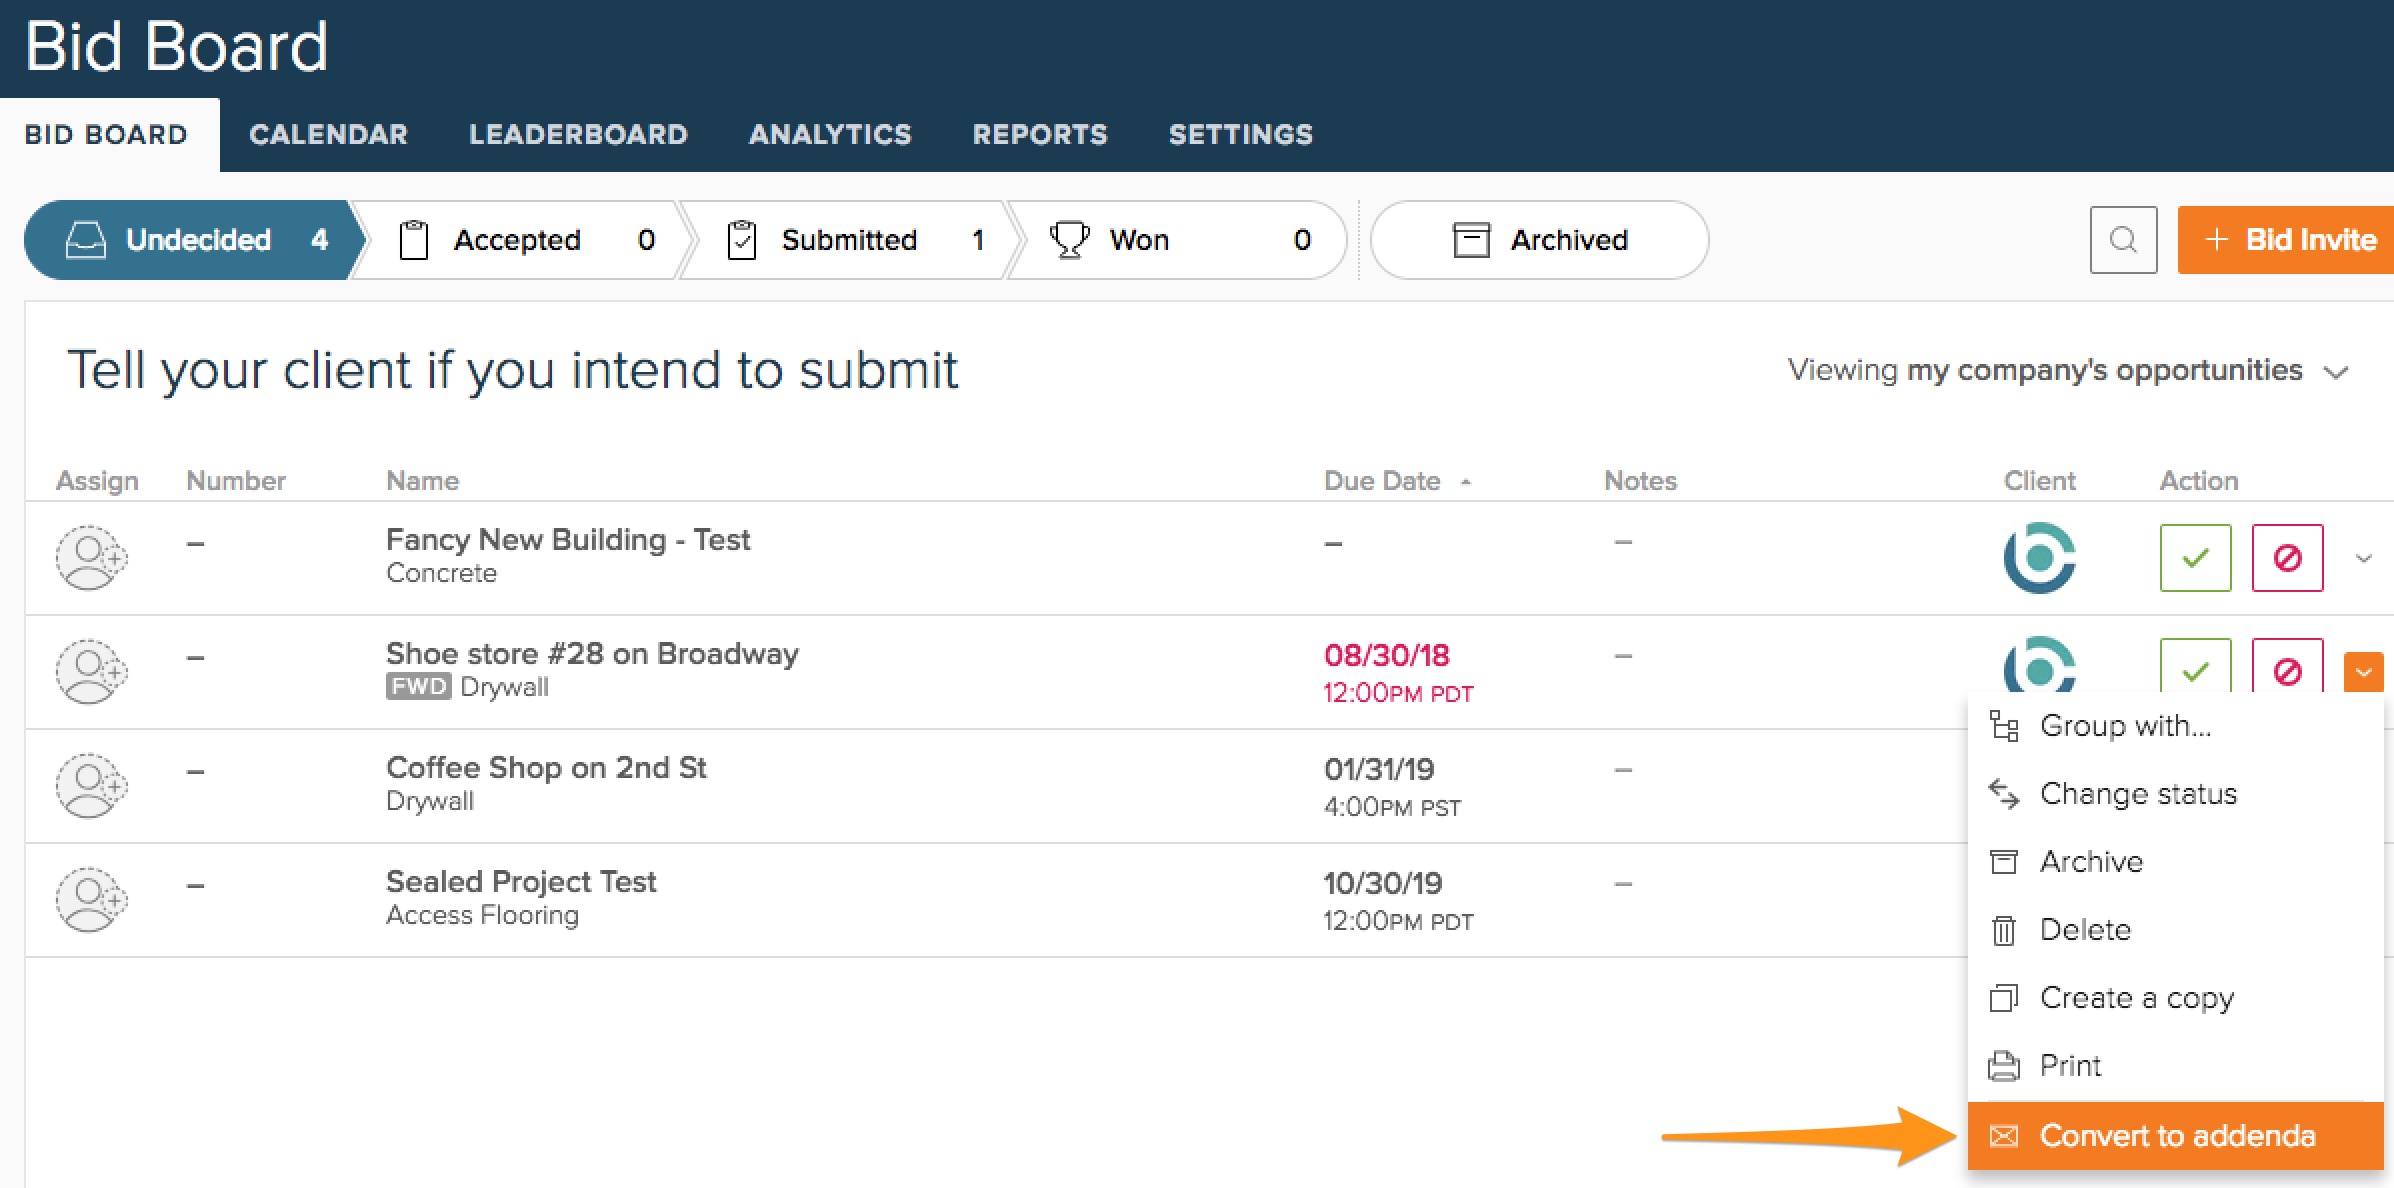
Task: Assign user to Fancy New Building bid
Action: click(x=90, y=557)
